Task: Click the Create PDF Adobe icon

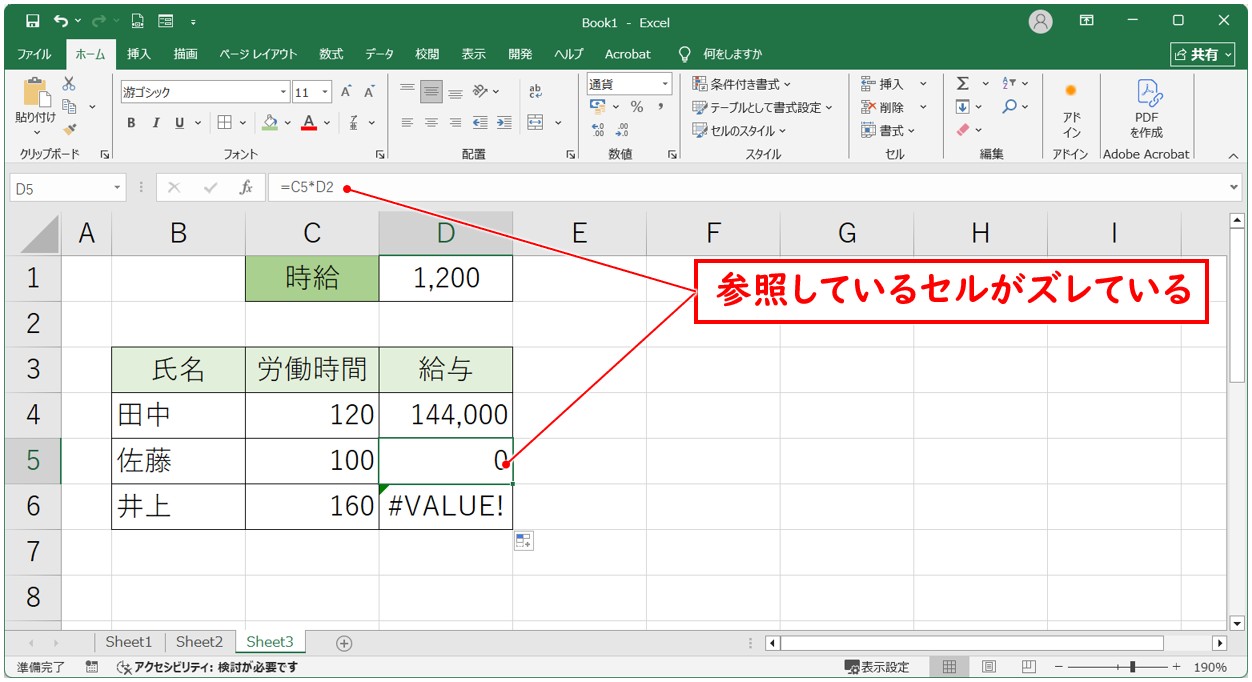Action: (1146, 108)
